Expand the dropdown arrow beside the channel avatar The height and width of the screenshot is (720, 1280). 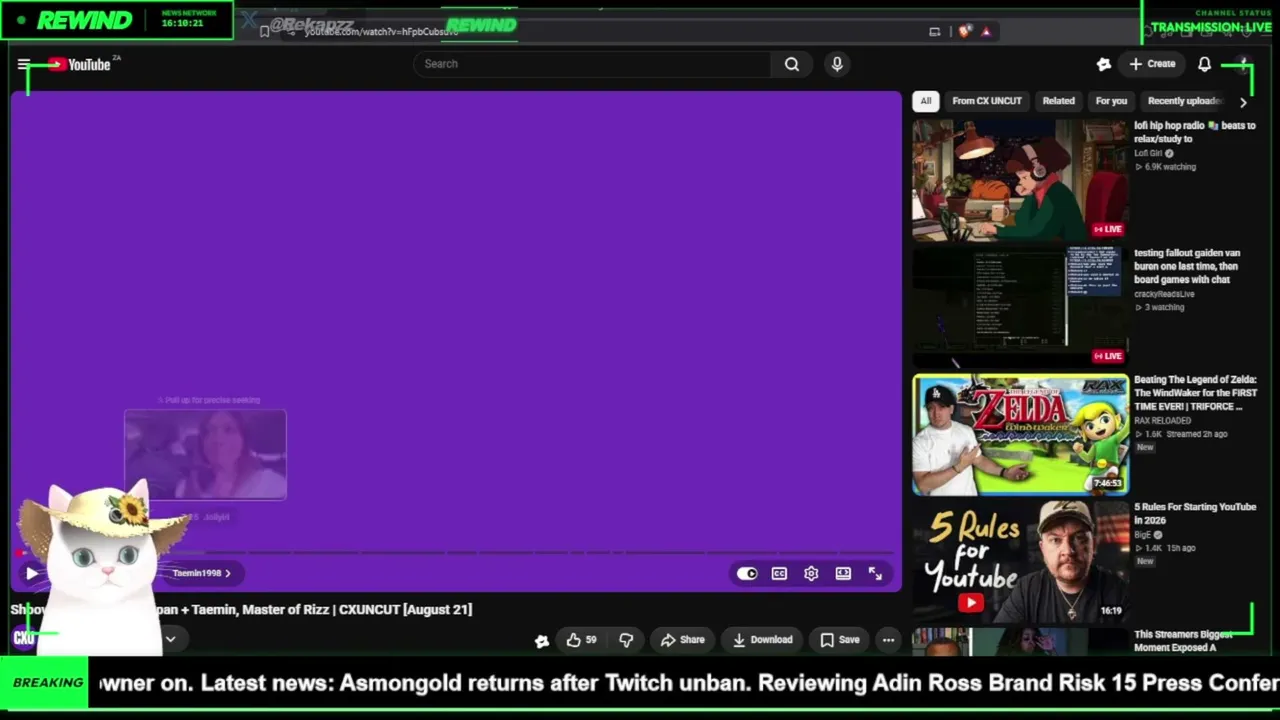(170, 639)
